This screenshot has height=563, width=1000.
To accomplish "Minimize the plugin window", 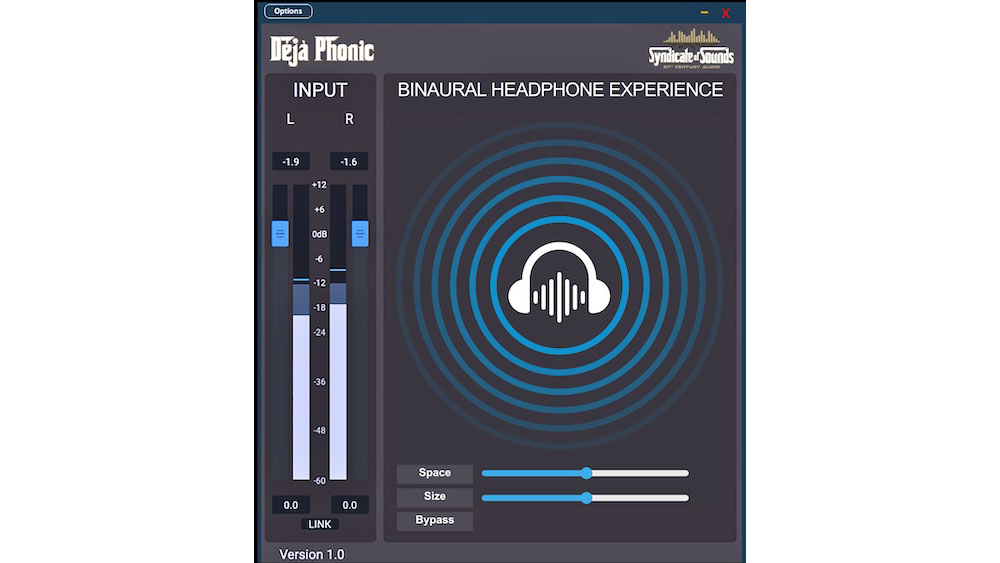I will click(x=704, y=12).
